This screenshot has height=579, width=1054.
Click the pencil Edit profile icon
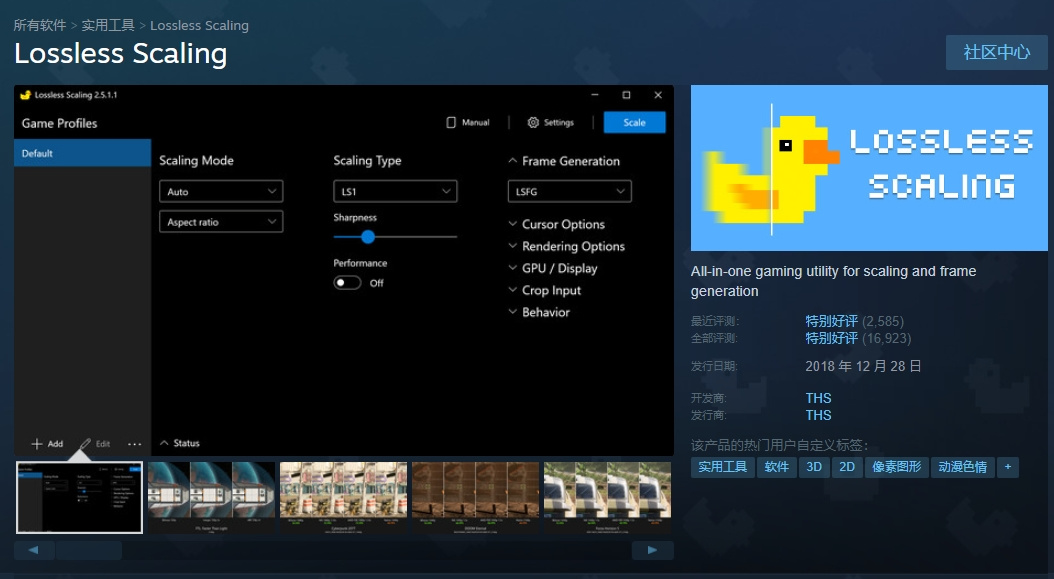(85, 444)
